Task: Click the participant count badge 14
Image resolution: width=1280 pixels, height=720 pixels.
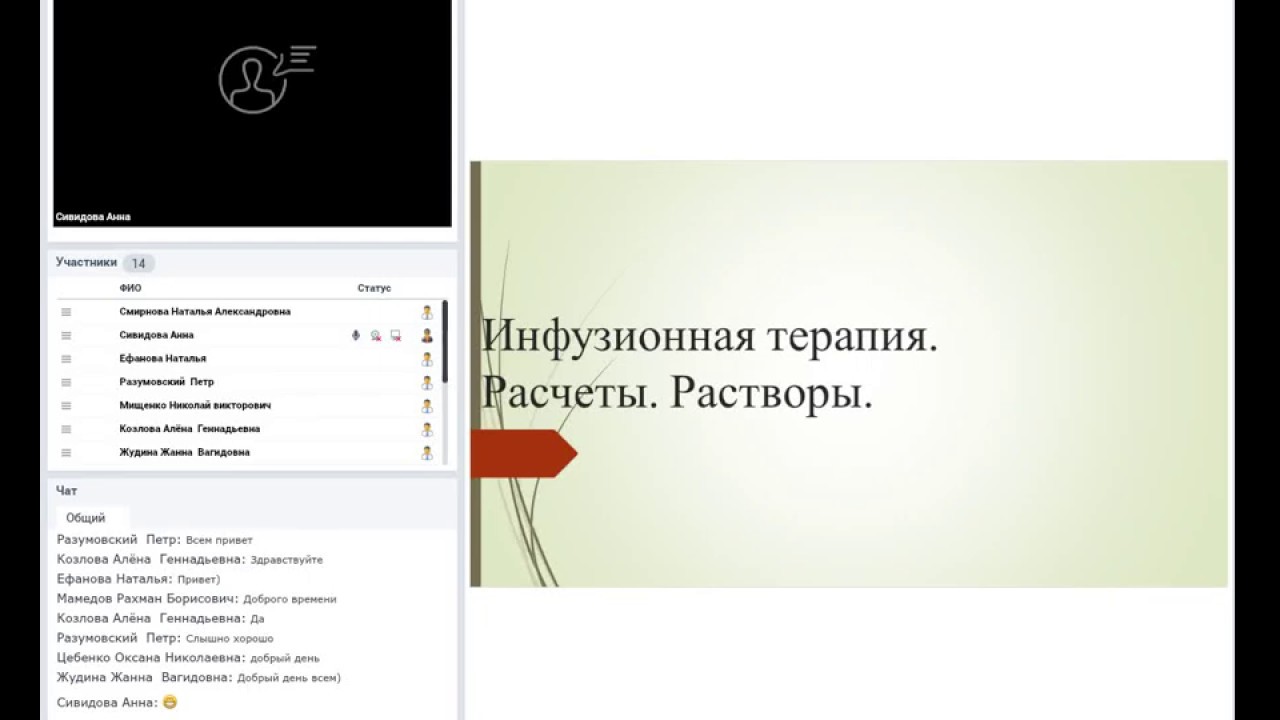Action: point(138,264)
